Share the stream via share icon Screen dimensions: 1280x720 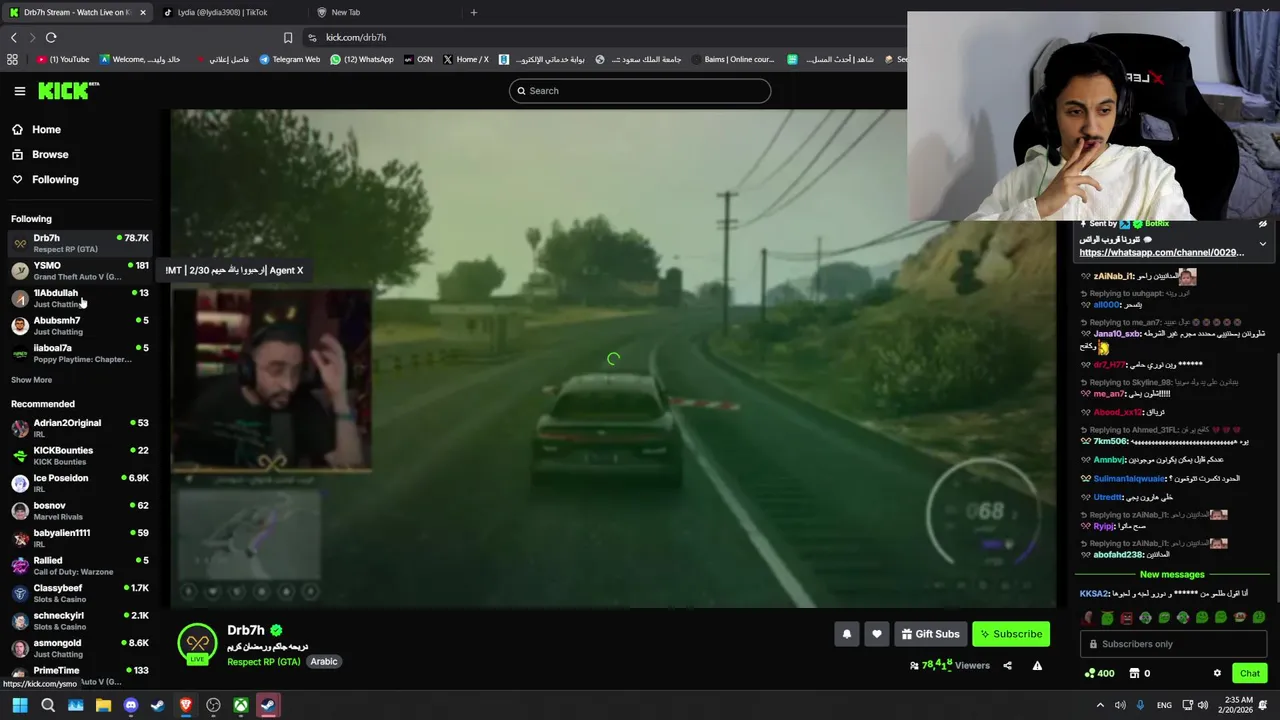[x=1007, y=666]
